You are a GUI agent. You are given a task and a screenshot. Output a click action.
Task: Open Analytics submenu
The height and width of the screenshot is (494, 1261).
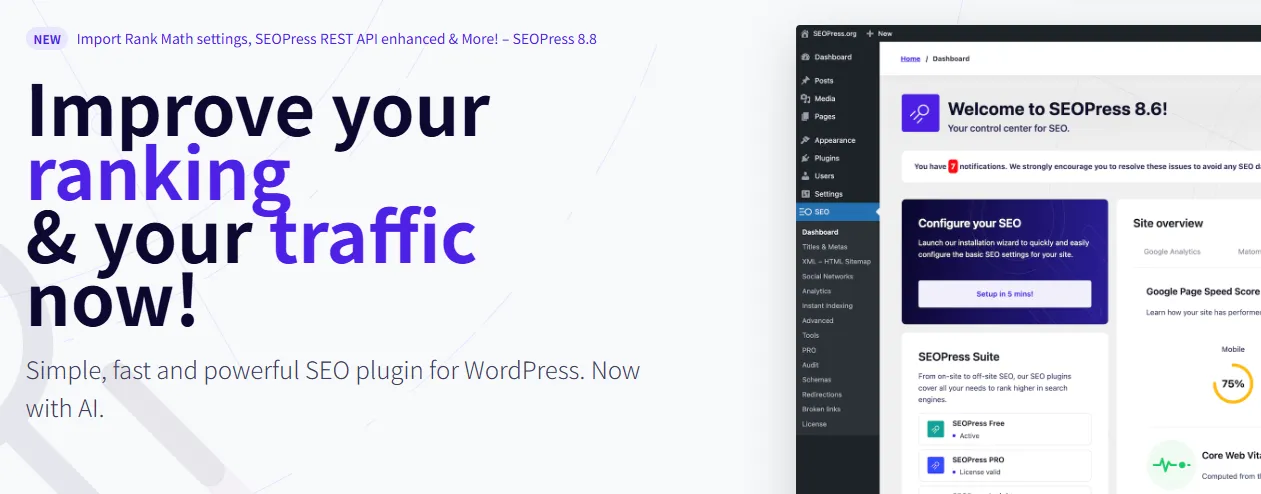(x=816, y=291)
